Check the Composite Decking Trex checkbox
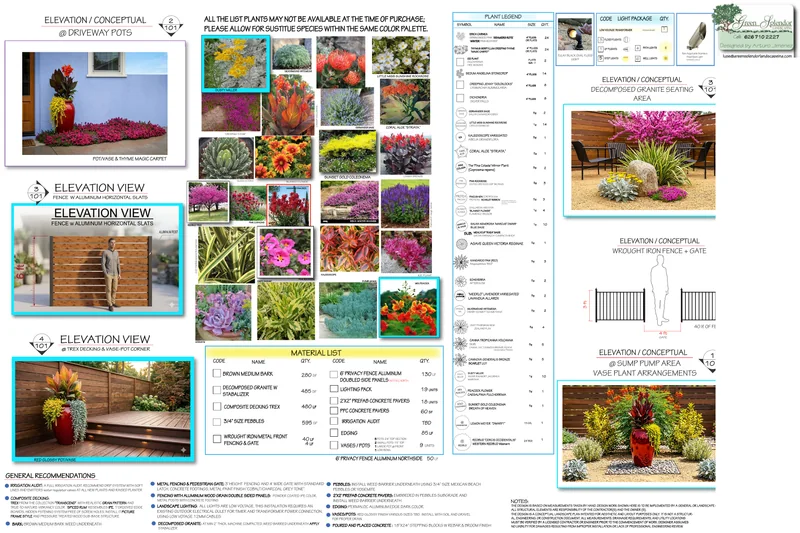800x533 pixels. tap(216, 407)
